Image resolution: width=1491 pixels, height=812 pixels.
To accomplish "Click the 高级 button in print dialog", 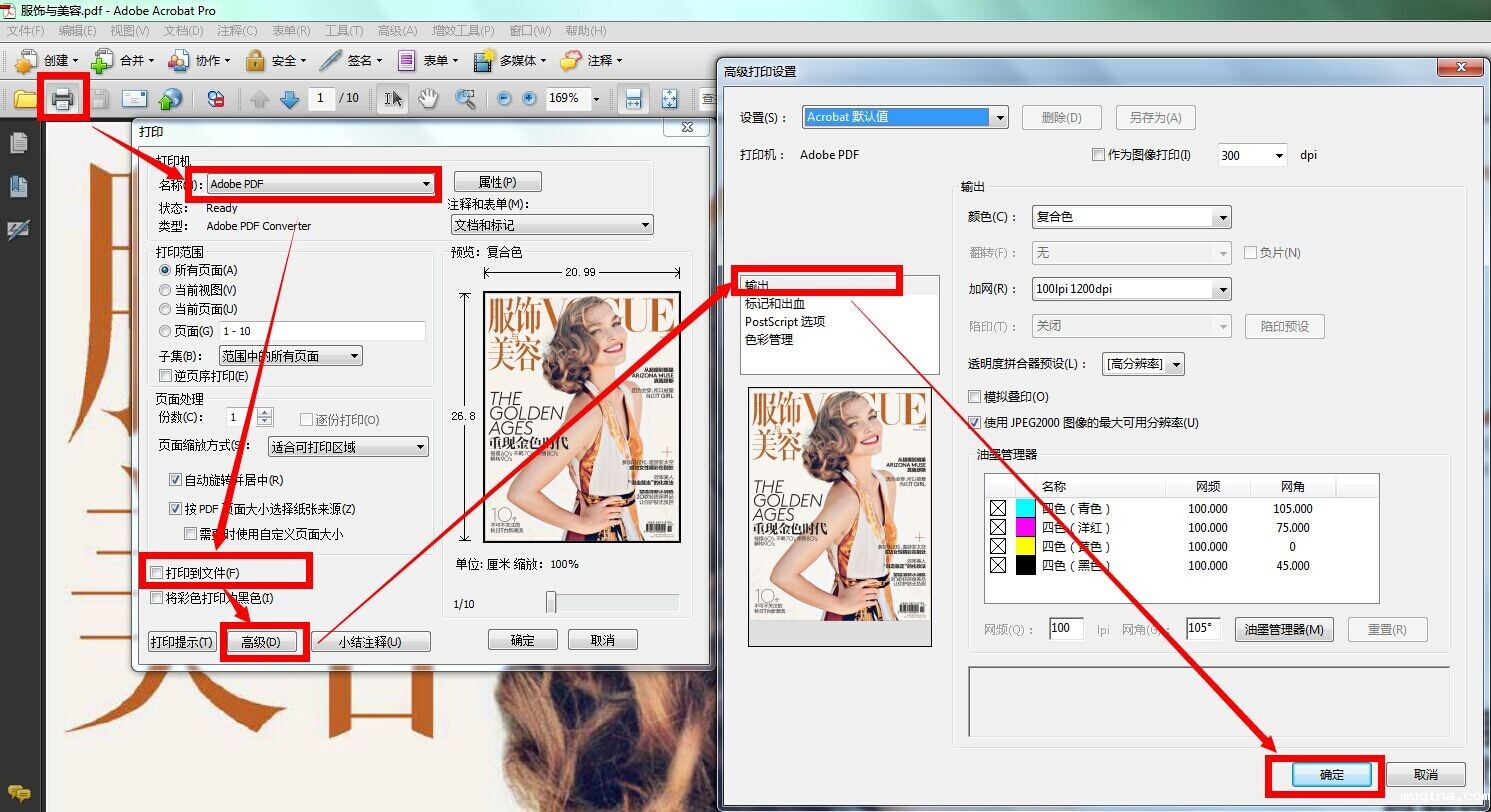I will tap(261, 642).
